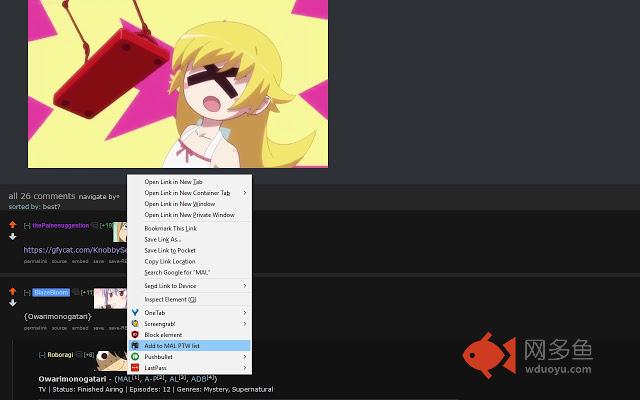The height and width of the screenshot is (400, 640).
Task: Click the Block element shield icon
Action: 135,335
